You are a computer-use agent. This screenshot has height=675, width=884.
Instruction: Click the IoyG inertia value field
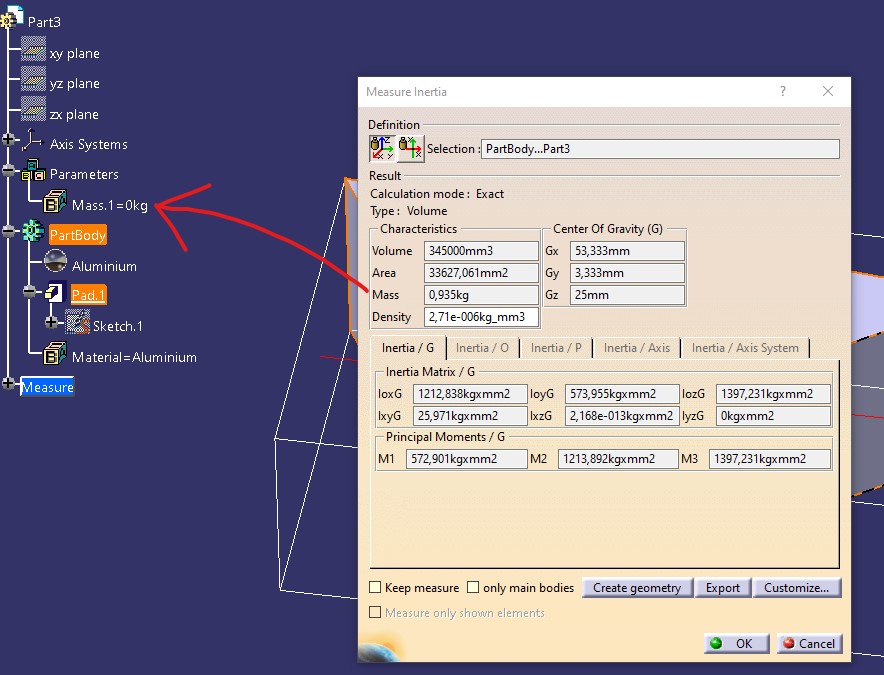622,394
